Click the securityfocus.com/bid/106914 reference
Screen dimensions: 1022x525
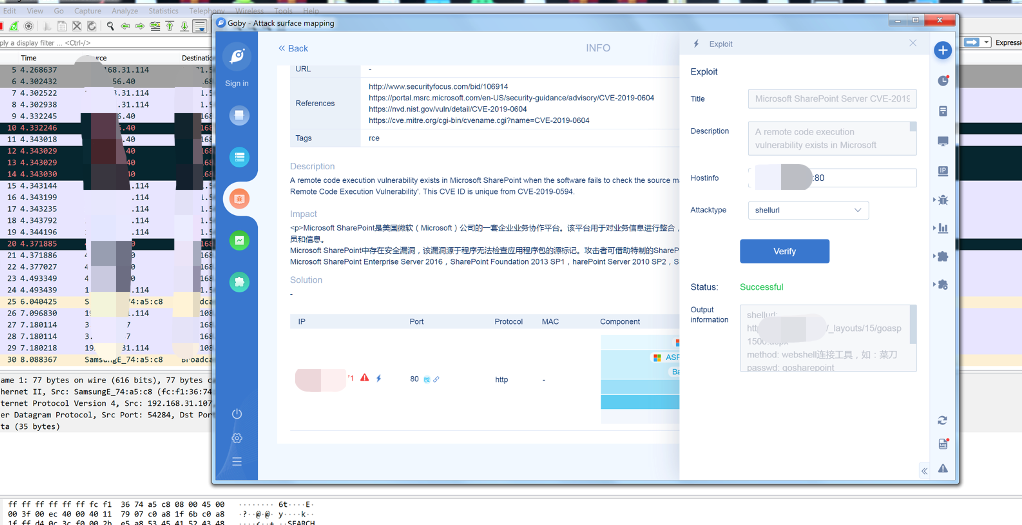(x=438, y=86)
